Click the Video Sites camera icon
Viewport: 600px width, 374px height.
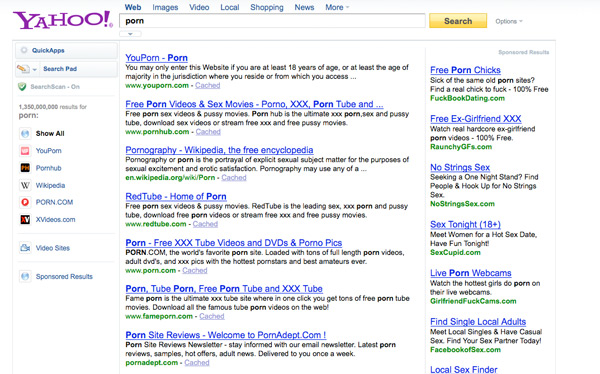tap(25, 248)
